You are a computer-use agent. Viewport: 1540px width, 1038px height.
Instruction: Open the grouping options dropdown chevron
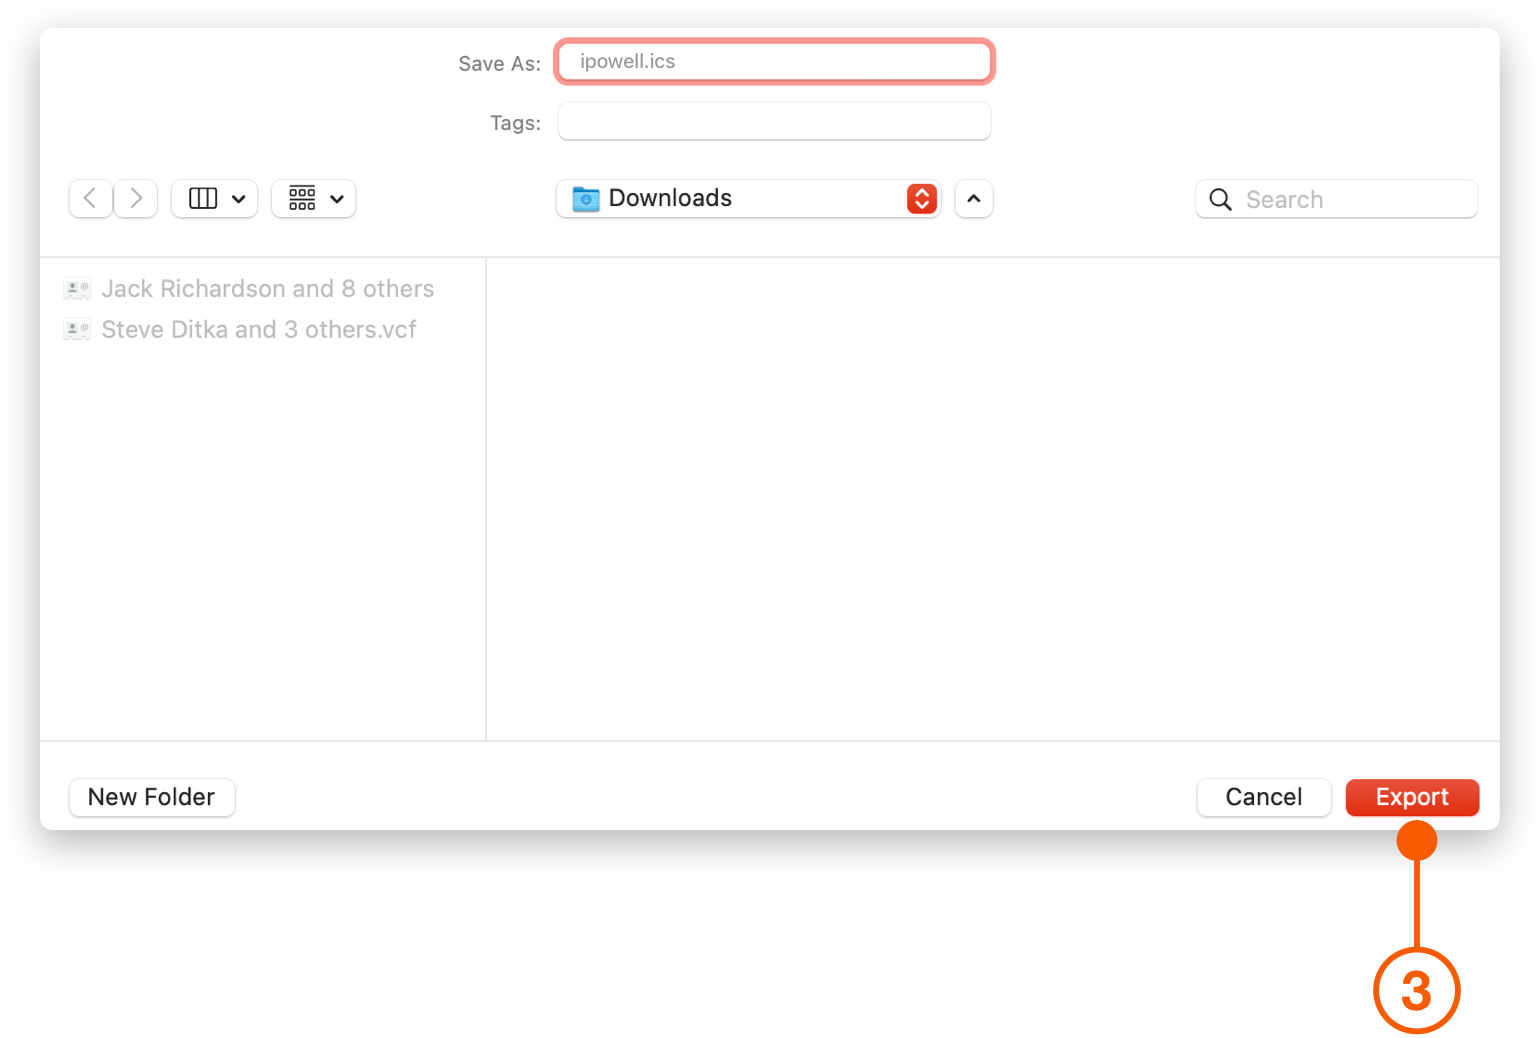[337, 199]
